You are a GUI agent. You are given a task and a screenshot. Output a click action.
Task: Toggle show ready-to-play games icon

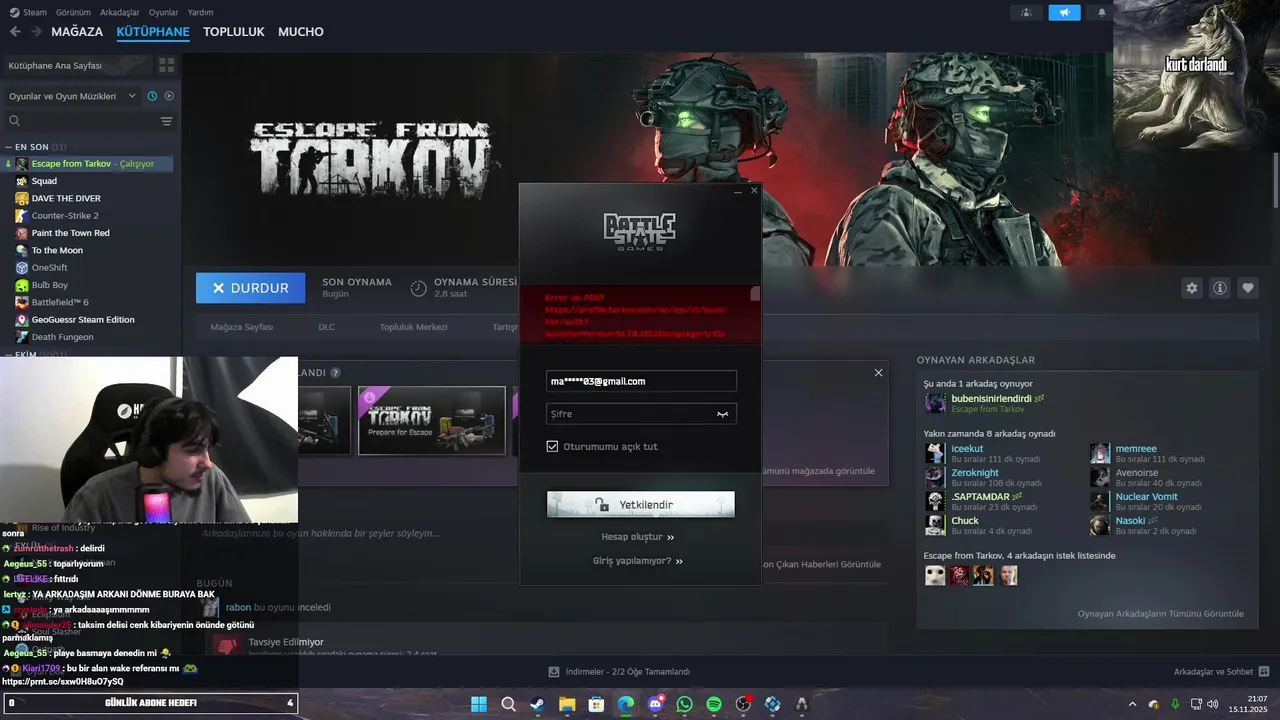pos(169,96)
